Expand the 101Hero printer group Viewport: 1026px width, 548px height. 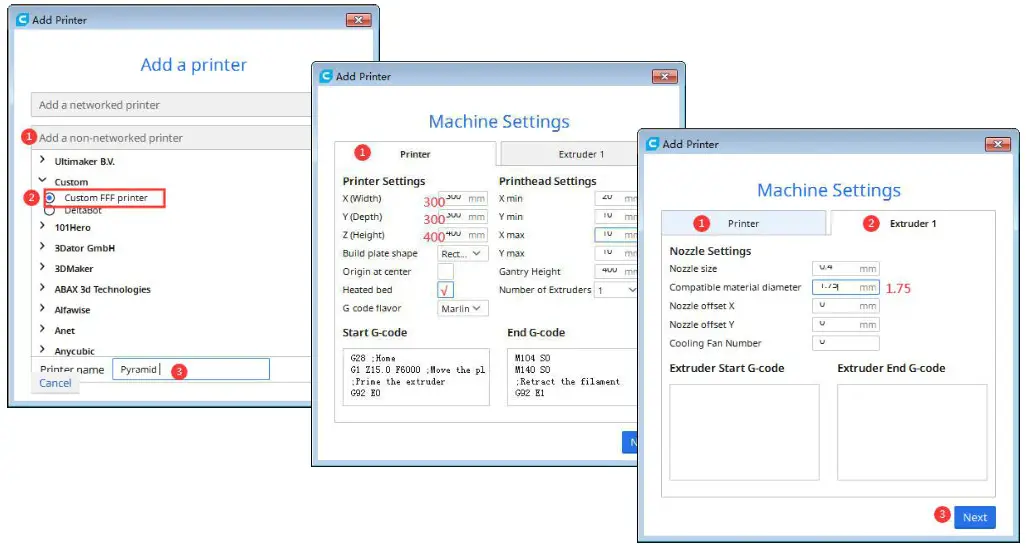(43, 227)
